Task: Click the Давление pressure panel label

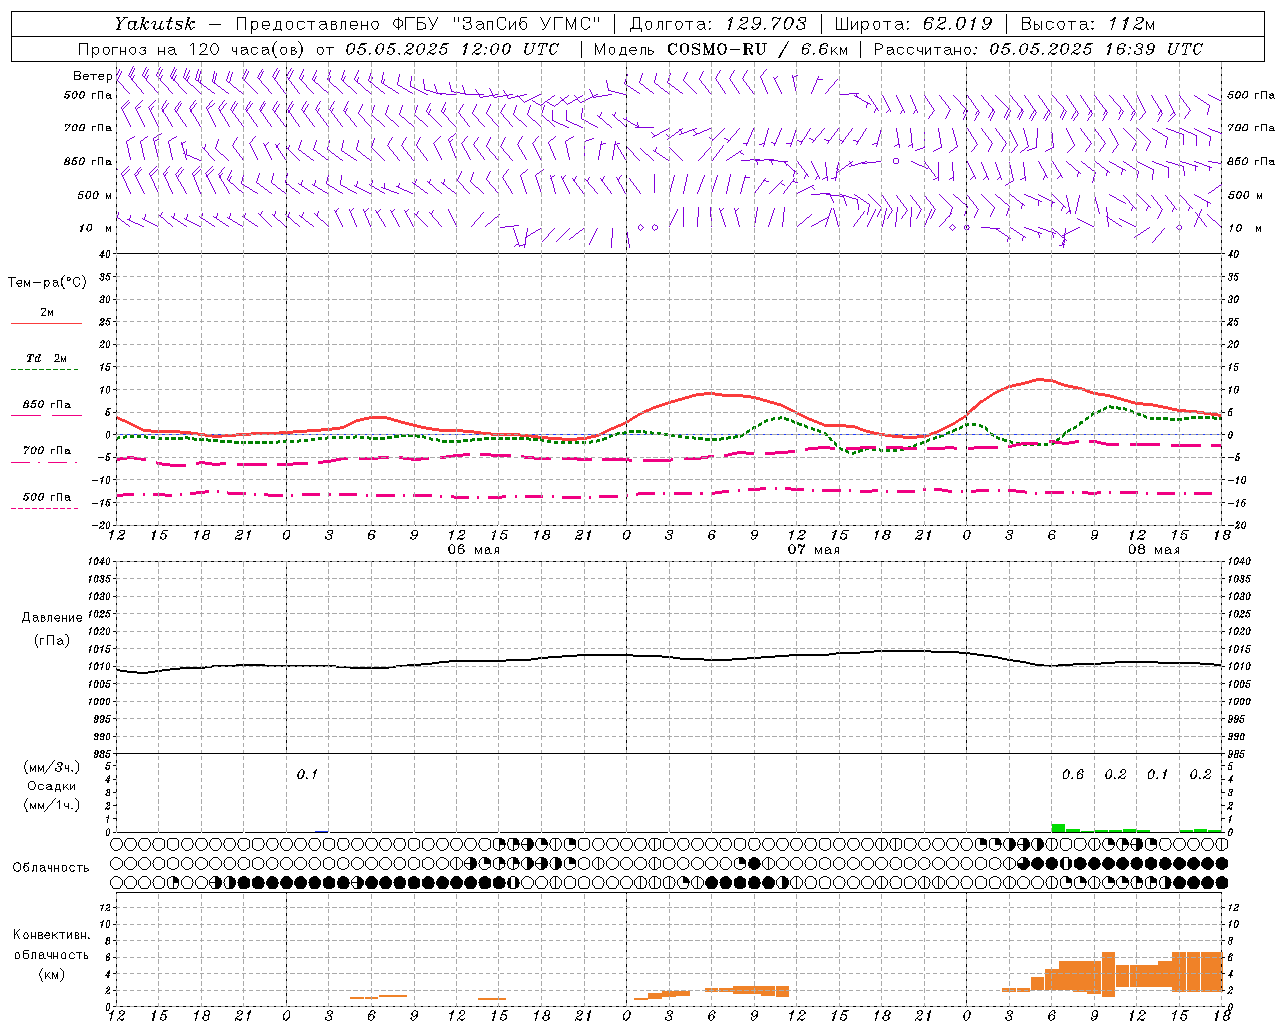Action: tap(51, 618)
